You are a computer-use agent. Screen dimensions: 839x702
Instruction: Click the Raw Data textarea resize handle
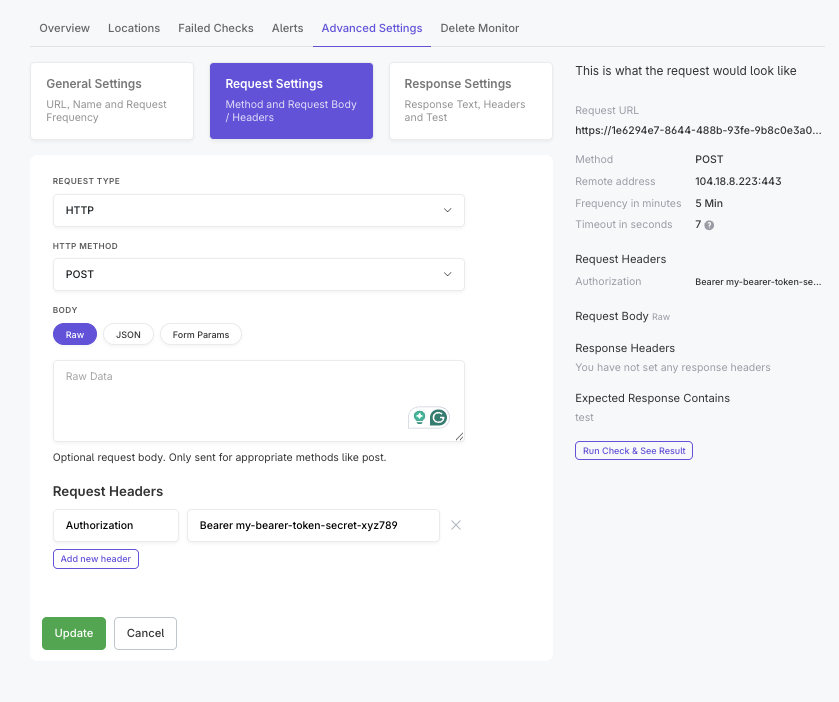pos(459,437)
